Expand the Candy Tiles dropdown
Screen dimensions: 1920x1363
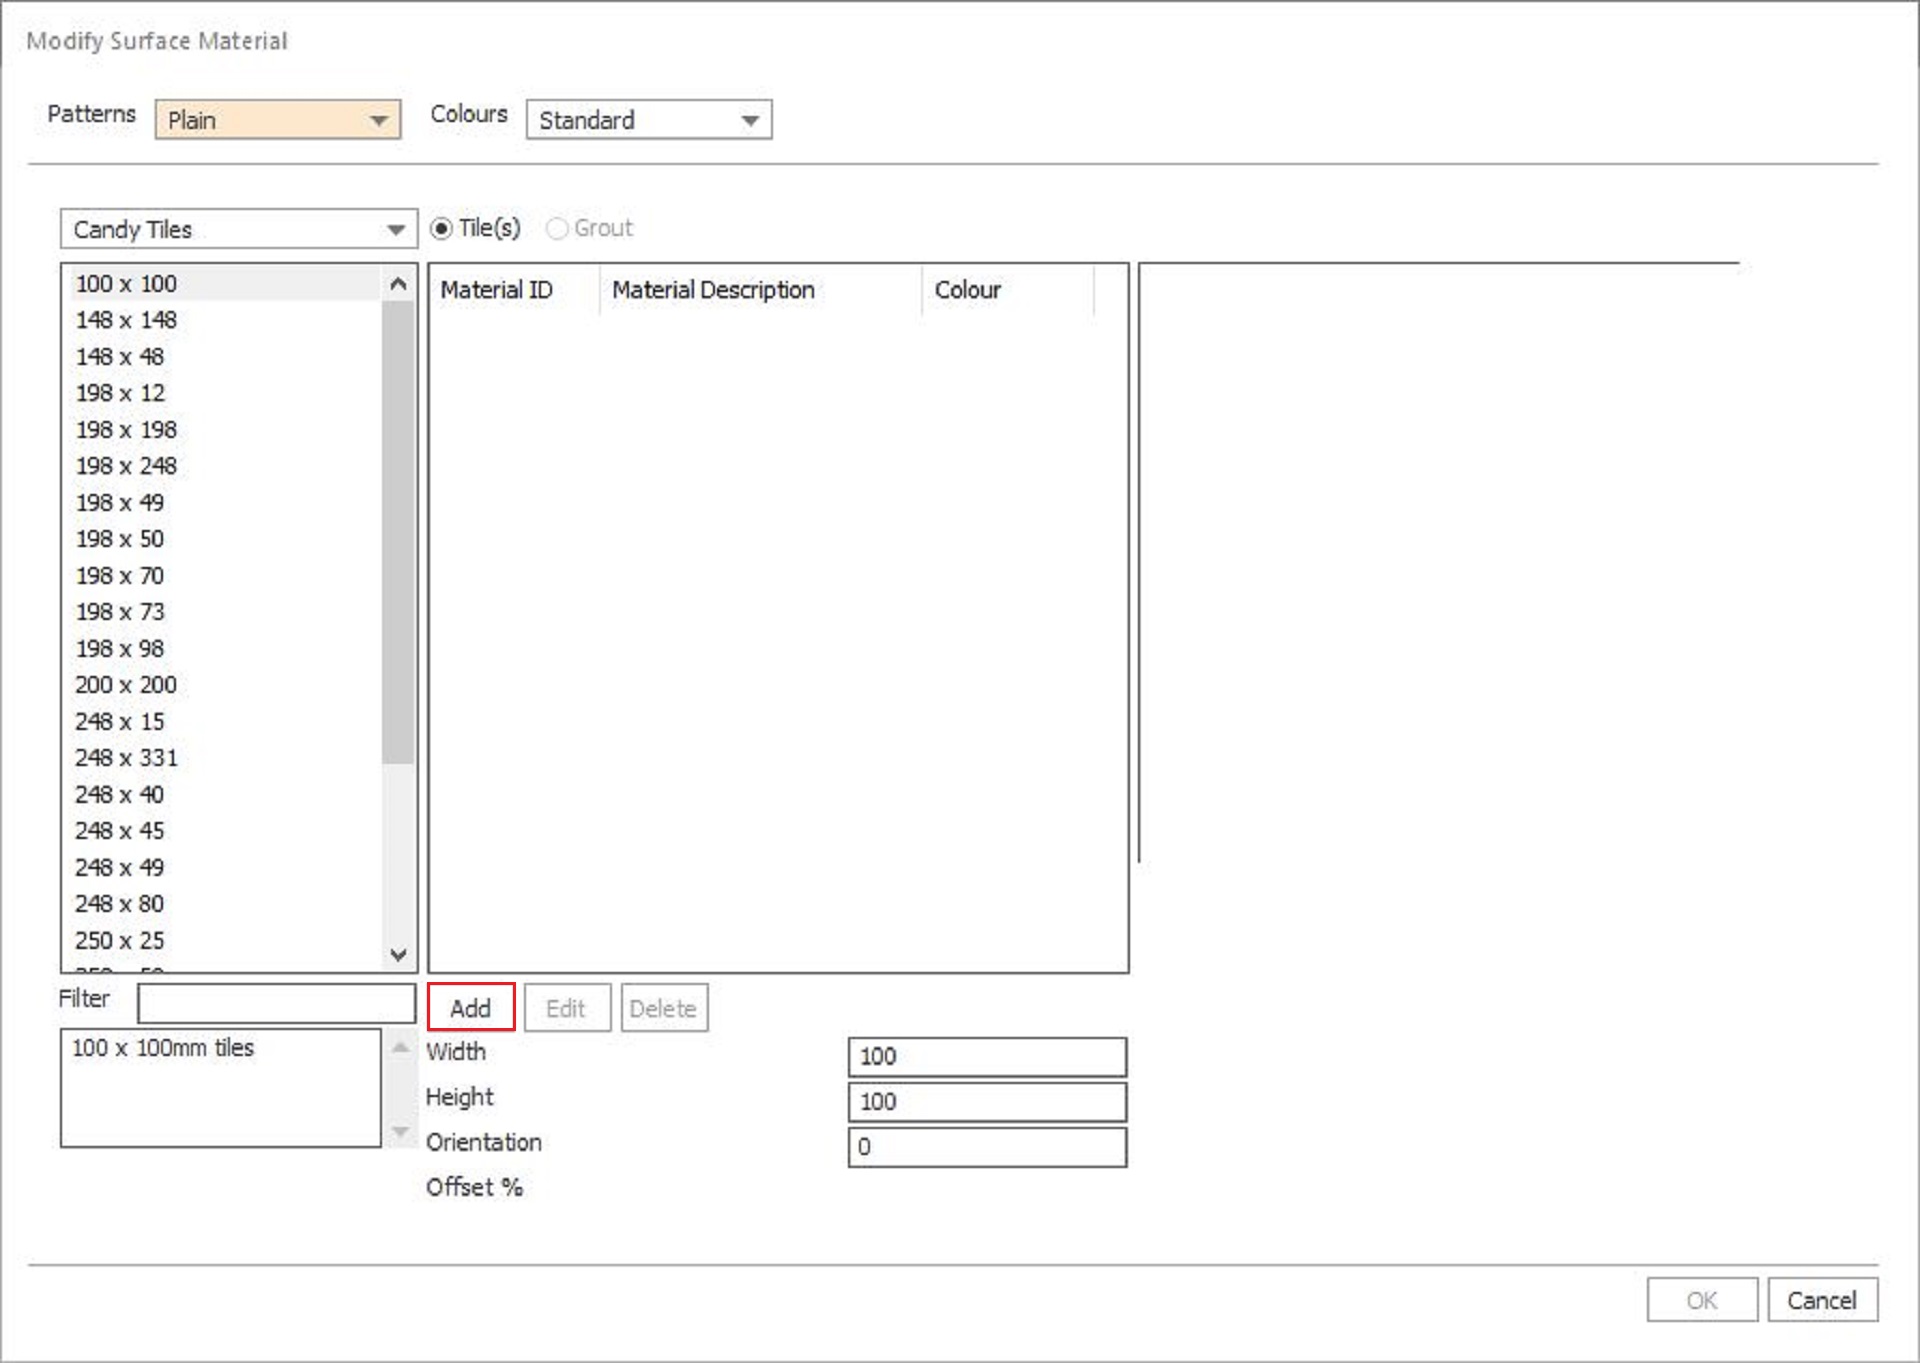pyautogui.click(x=238, y=229)
